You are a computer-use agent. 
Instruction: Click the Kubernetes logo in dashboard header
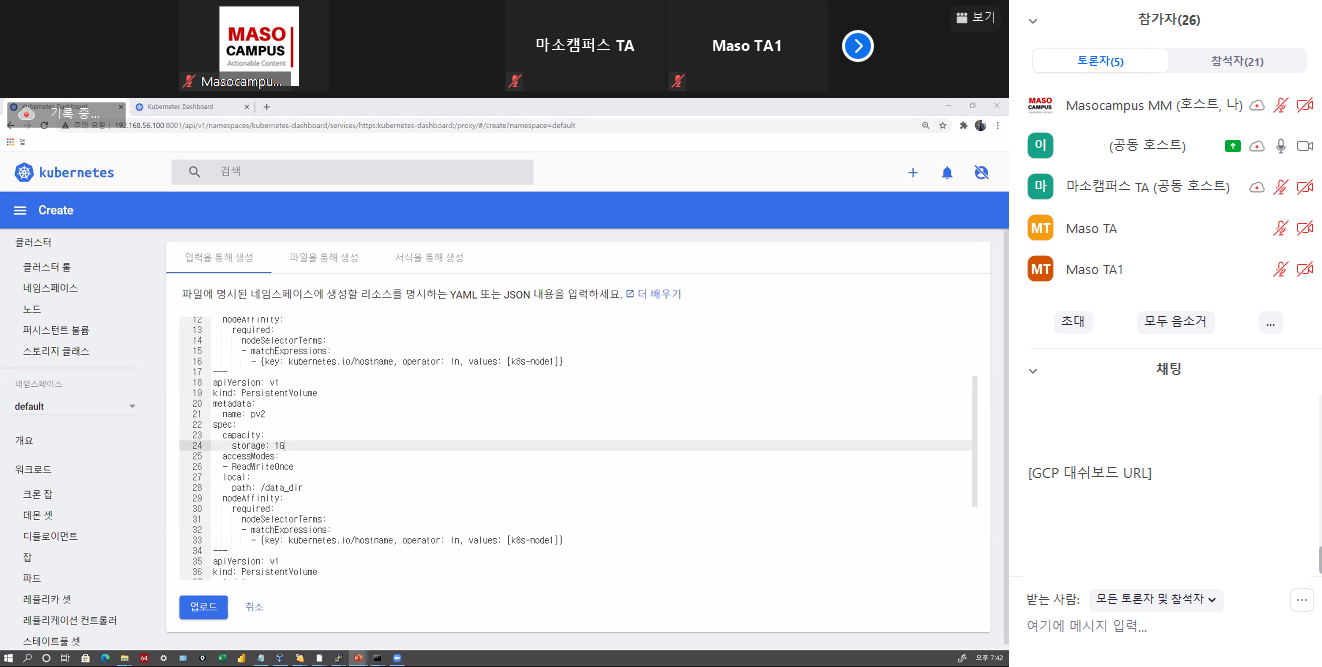(25, 172)
